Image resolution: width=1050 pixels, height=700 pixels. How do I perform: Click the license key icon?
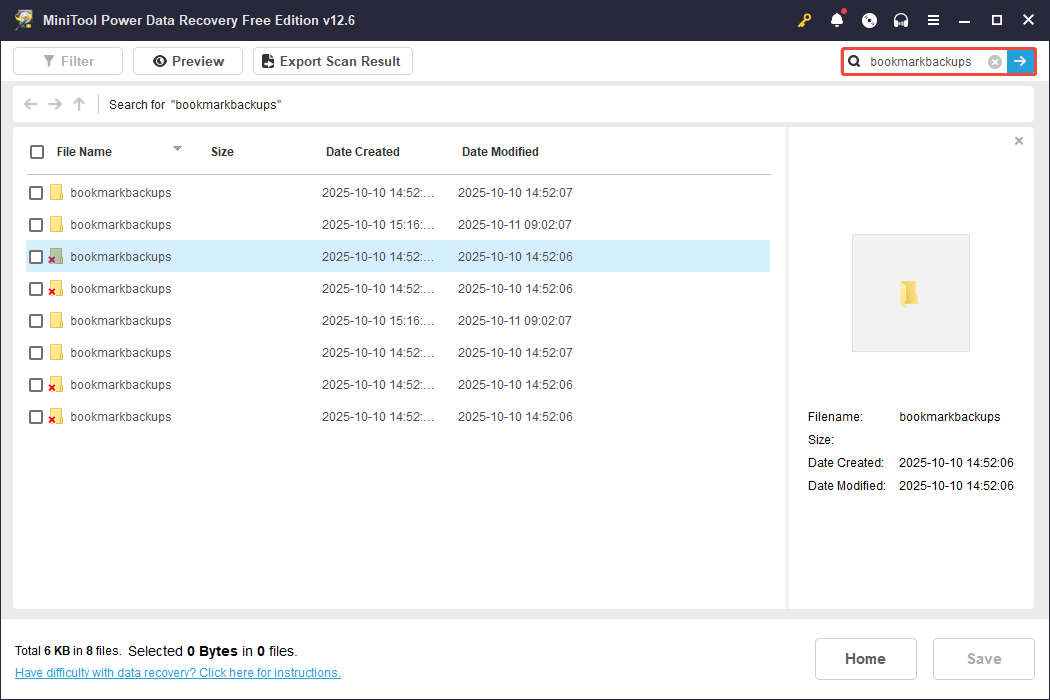click(805, 19)
